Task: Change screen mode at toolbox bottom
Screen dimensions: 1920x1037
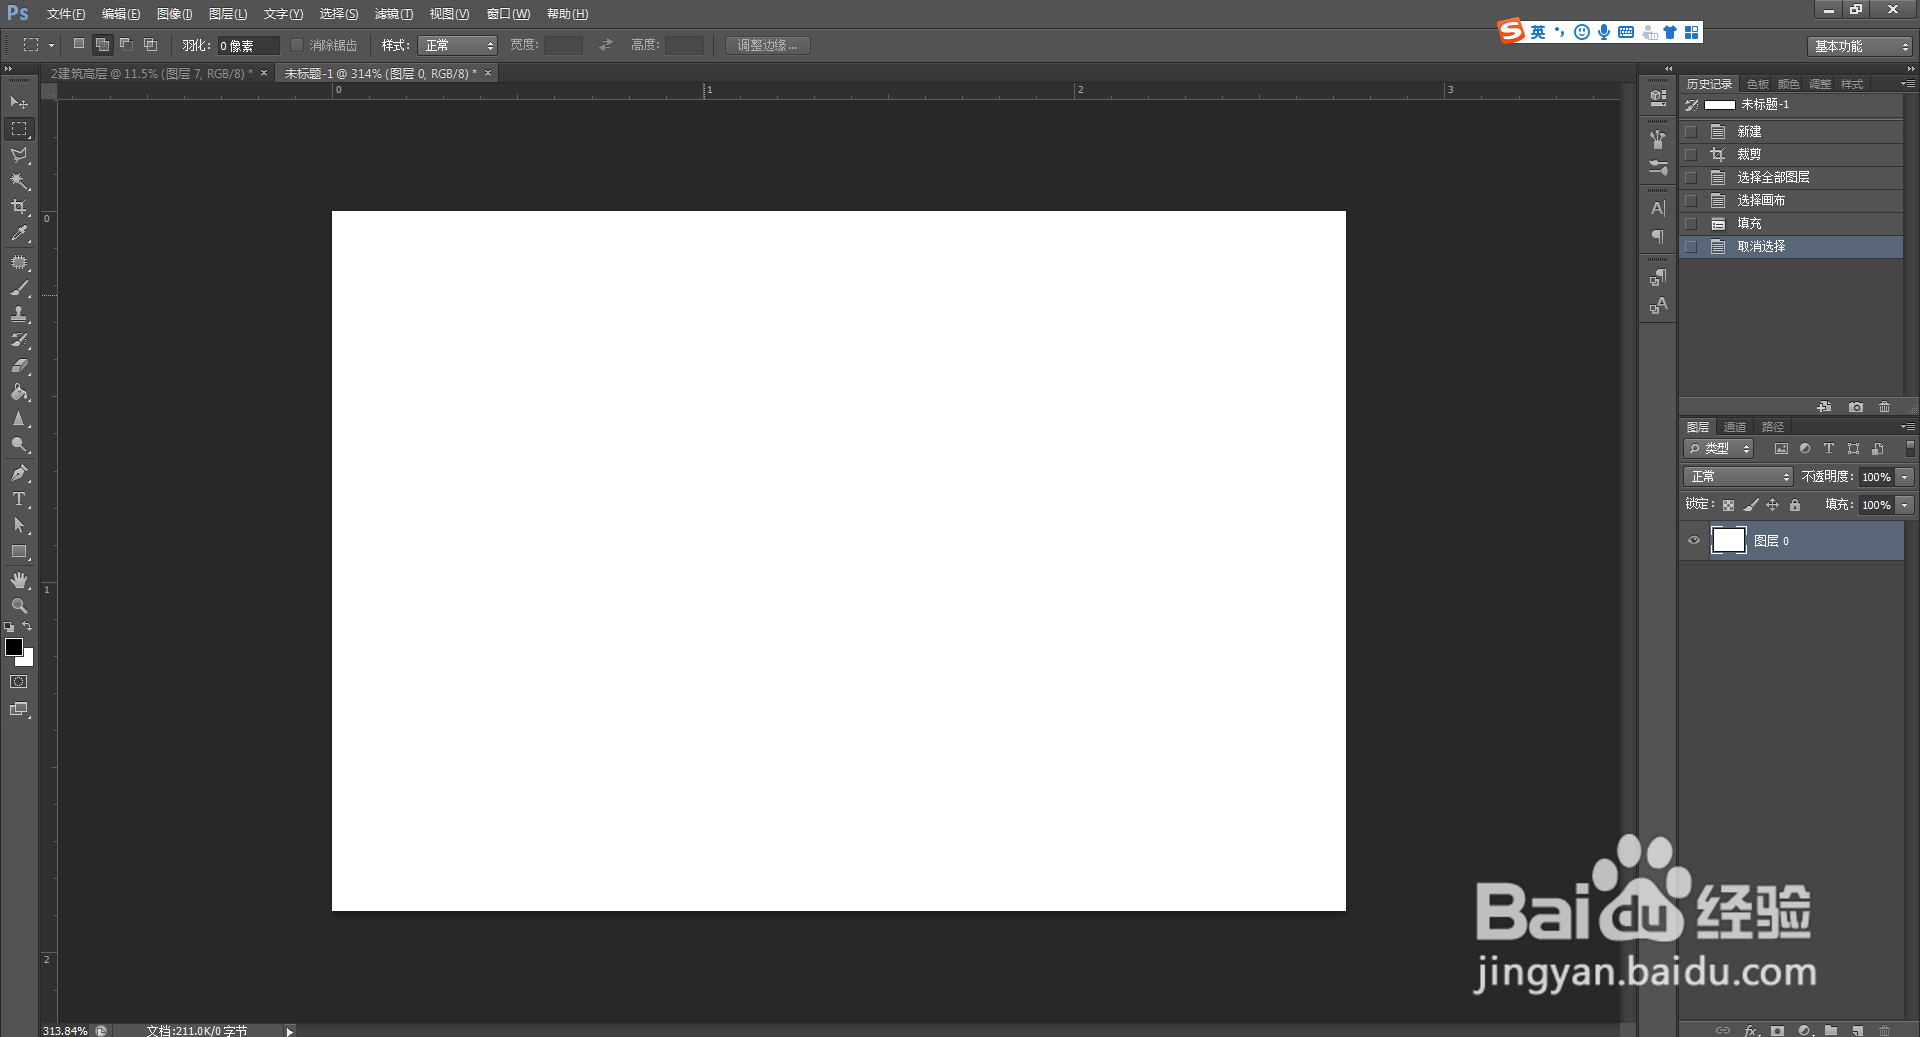Action: click(x=19, y=709)
